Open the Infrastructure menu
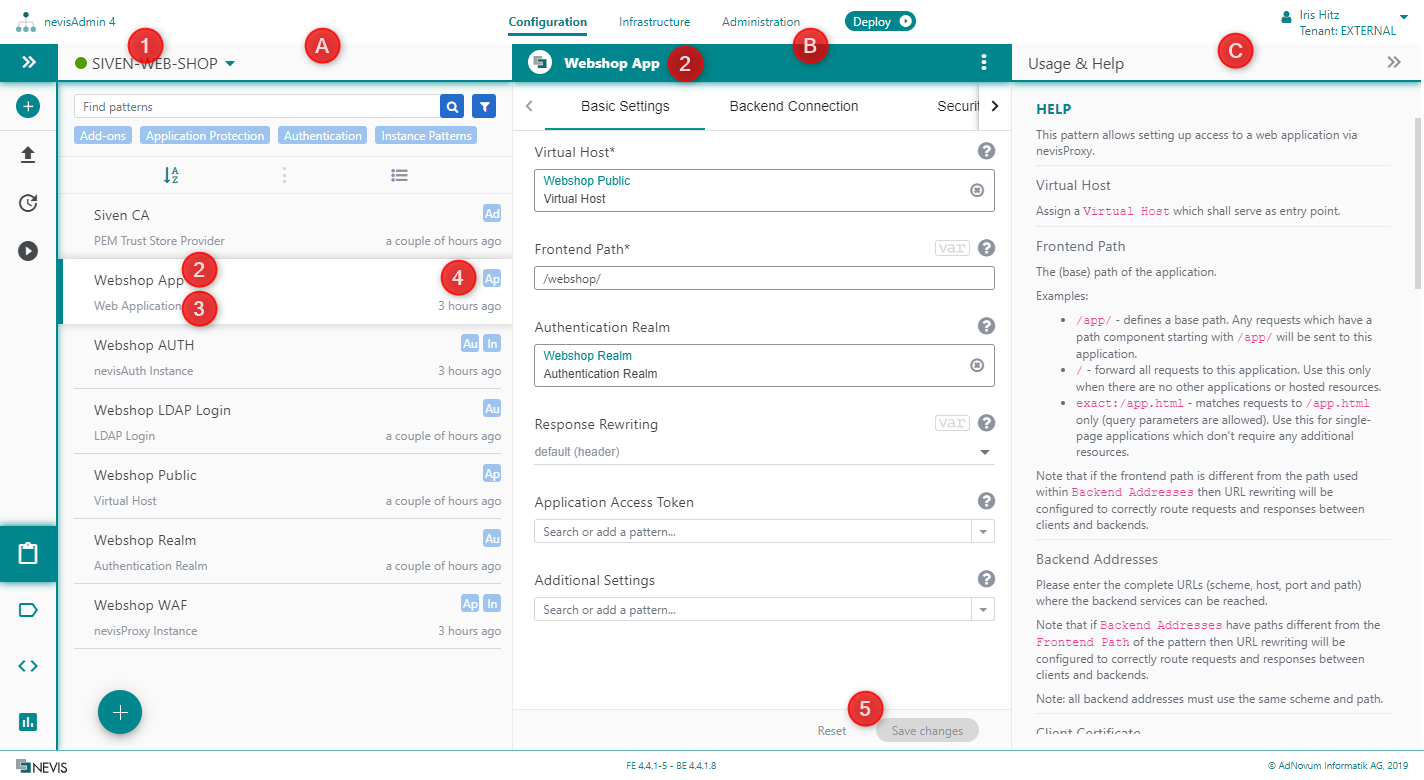1424x780 pixels. coord(654,21)
